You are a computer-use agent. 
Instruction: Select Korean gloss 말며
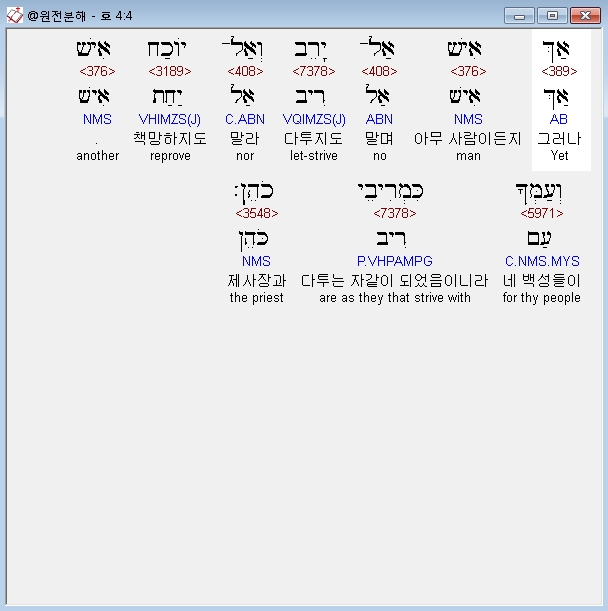pyautogui.click(x=379, y=139)
